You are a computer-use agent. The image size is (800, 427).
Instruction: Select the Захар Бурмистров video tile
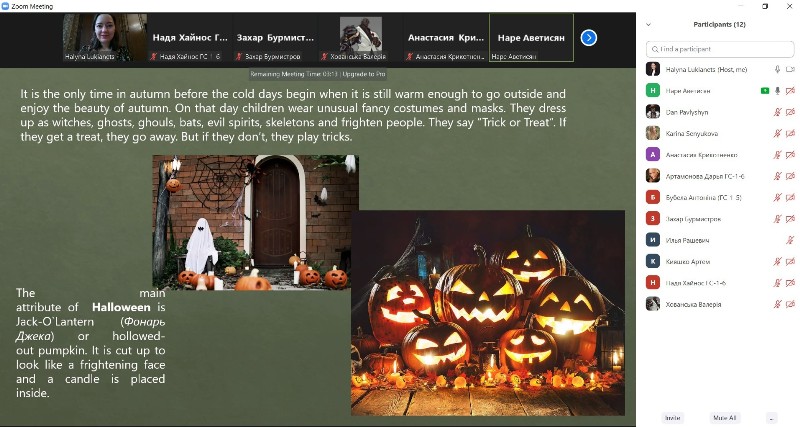click(x=275, y=38)
